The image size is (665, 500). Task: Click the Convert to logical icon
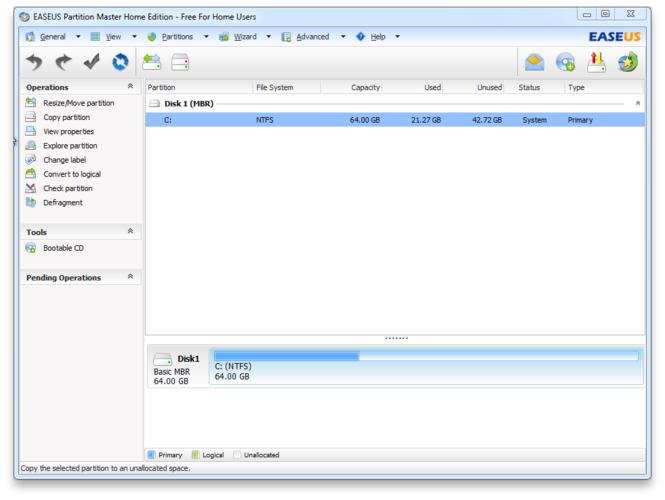(31, 173)
